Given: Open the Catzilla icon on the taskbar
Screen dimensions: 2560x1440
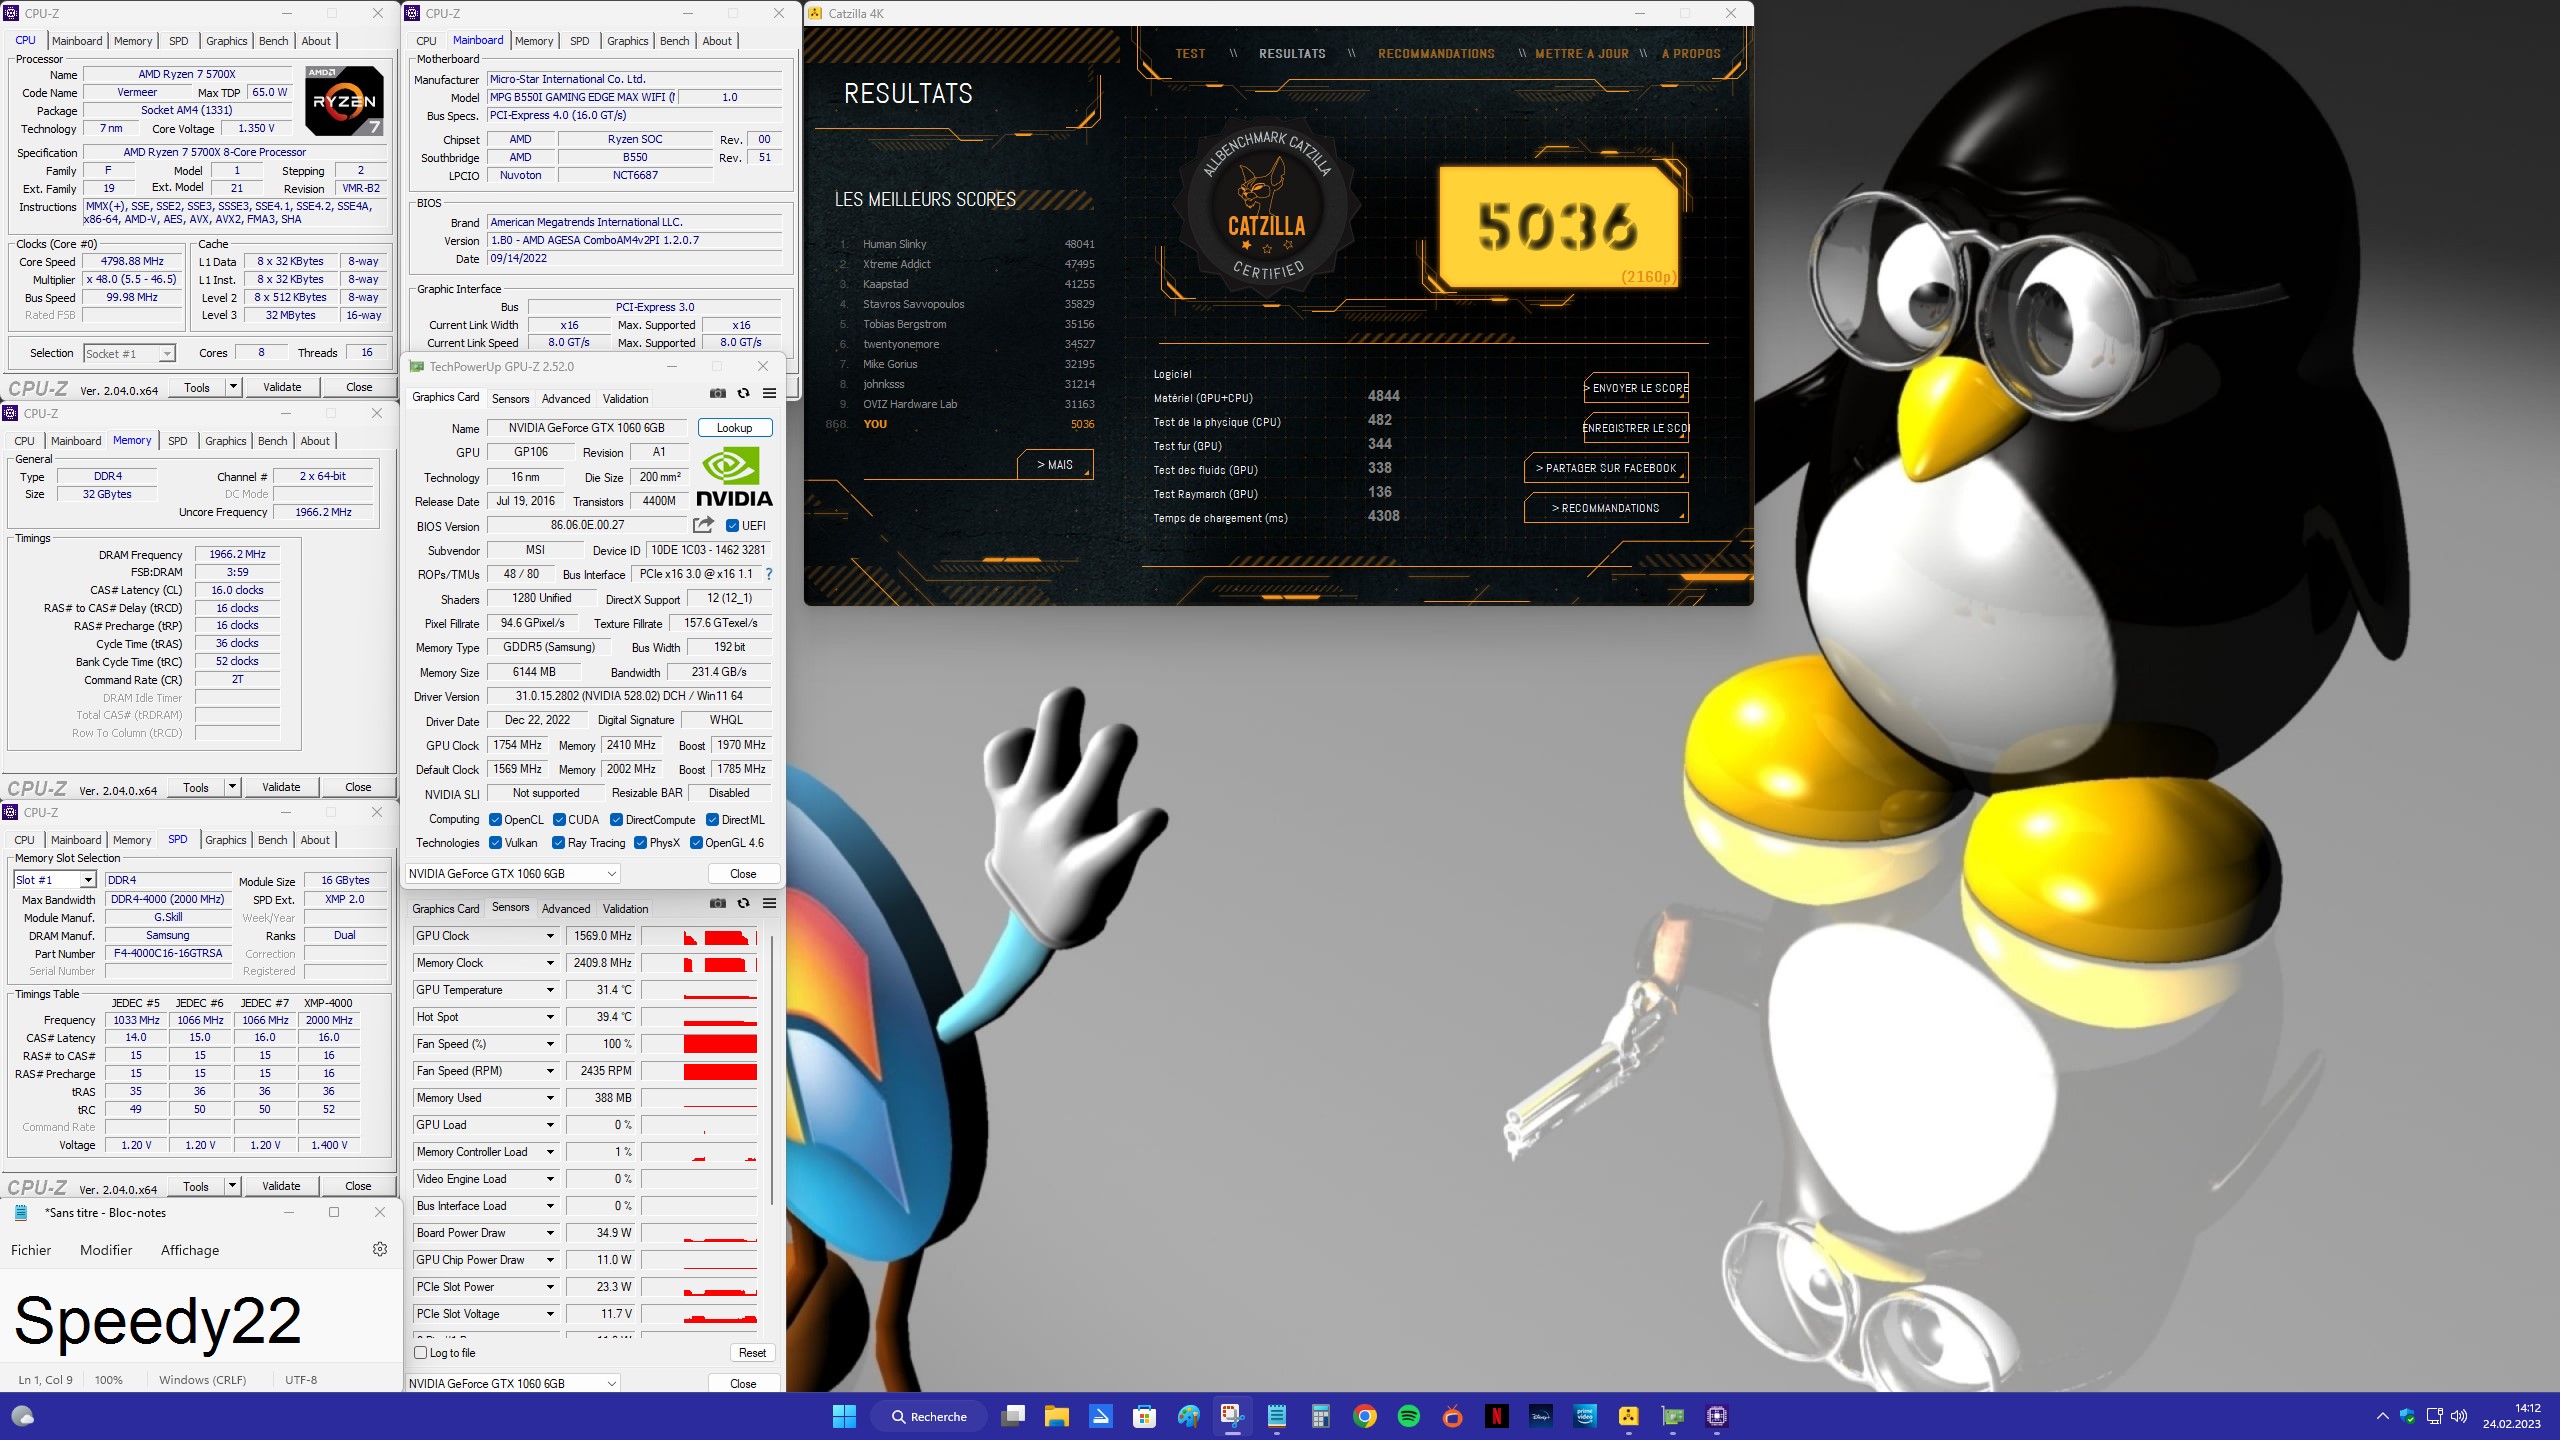Looking at the screenshot, I should click(1628, 1416).
